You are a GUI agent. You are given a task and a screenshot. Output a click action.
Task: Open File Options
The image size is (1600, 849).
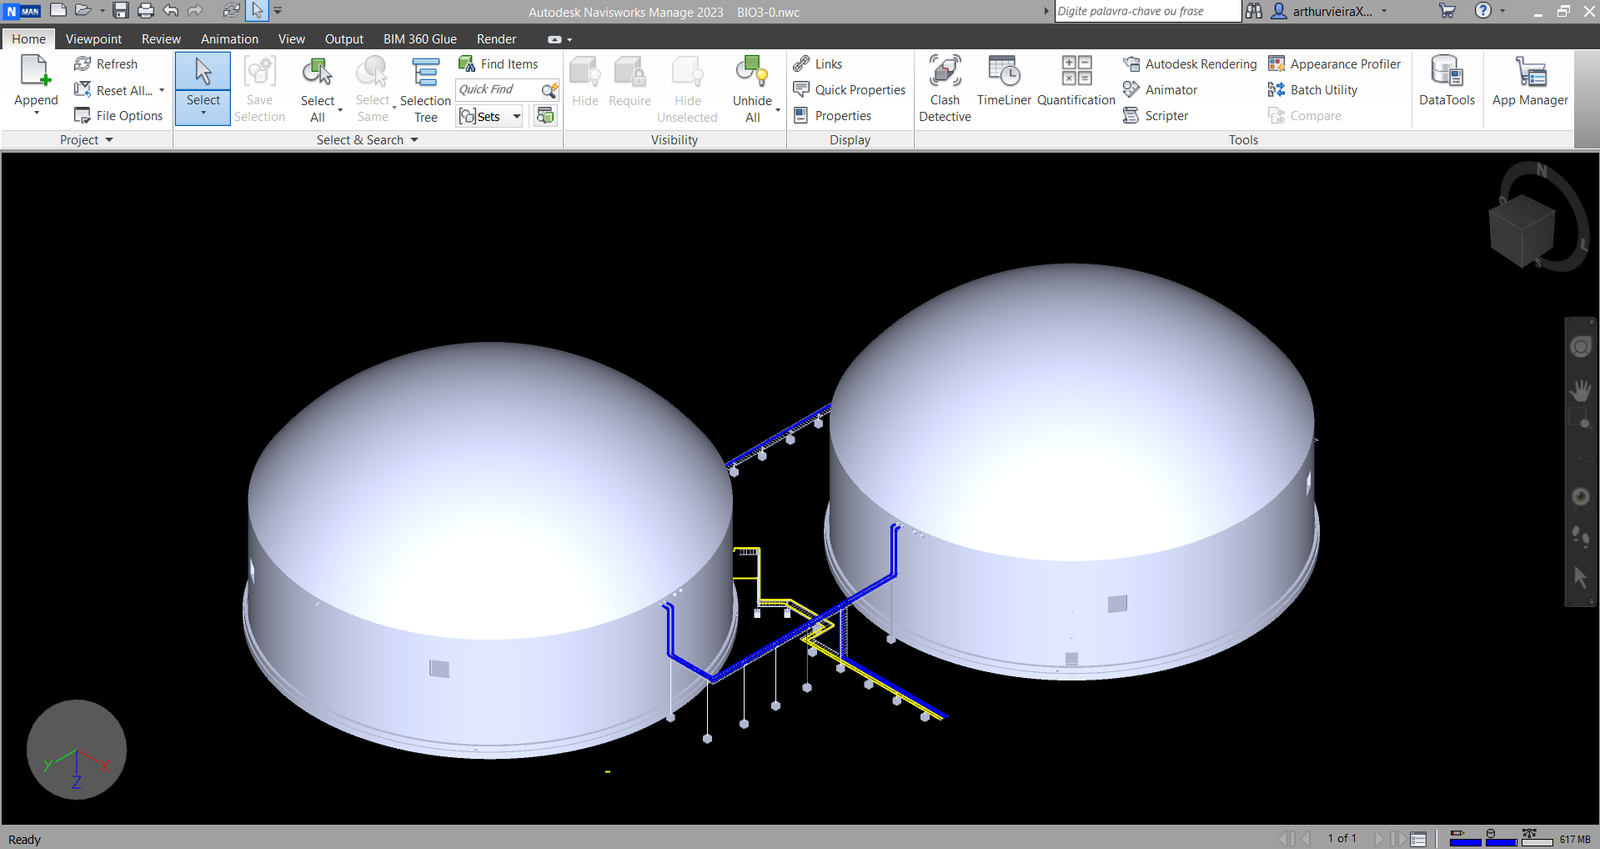[x=118, y=116]
